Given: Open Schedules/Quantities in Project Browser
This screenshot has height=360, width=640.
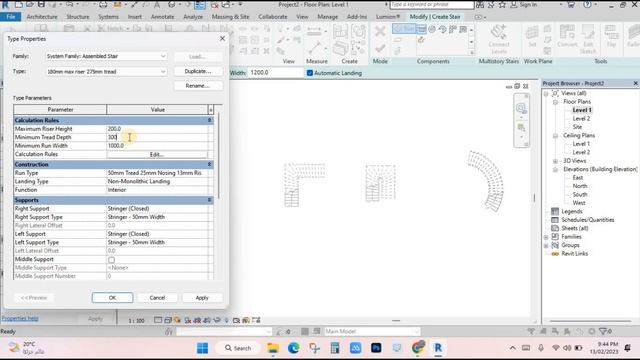Looking at the screenshot, I should (587, 220).
